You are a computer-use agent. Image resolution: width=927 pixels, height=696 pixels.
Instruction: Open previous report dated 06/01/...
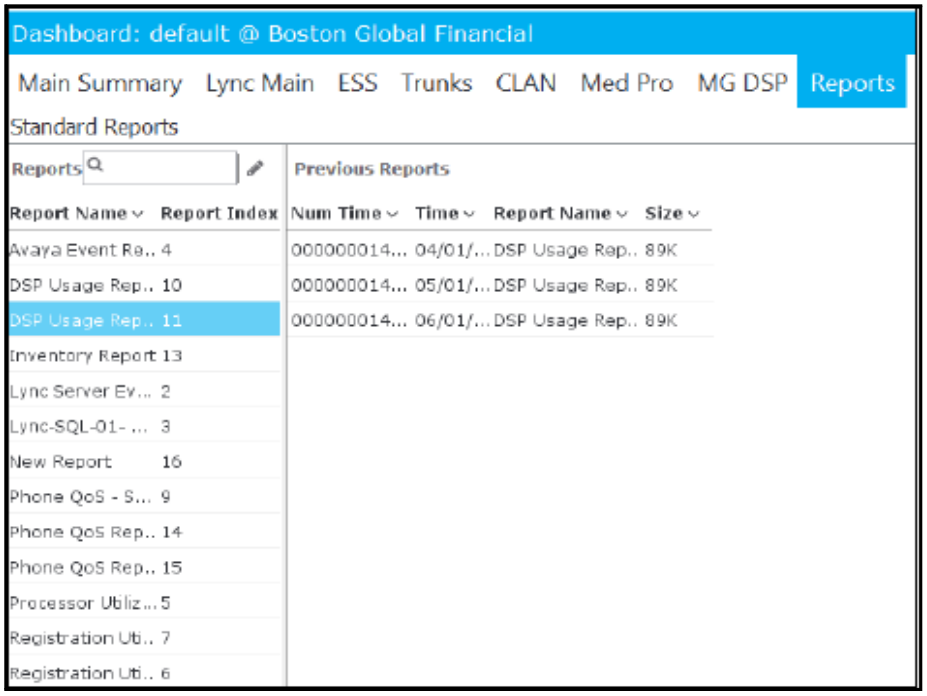(x=501, y=320)
